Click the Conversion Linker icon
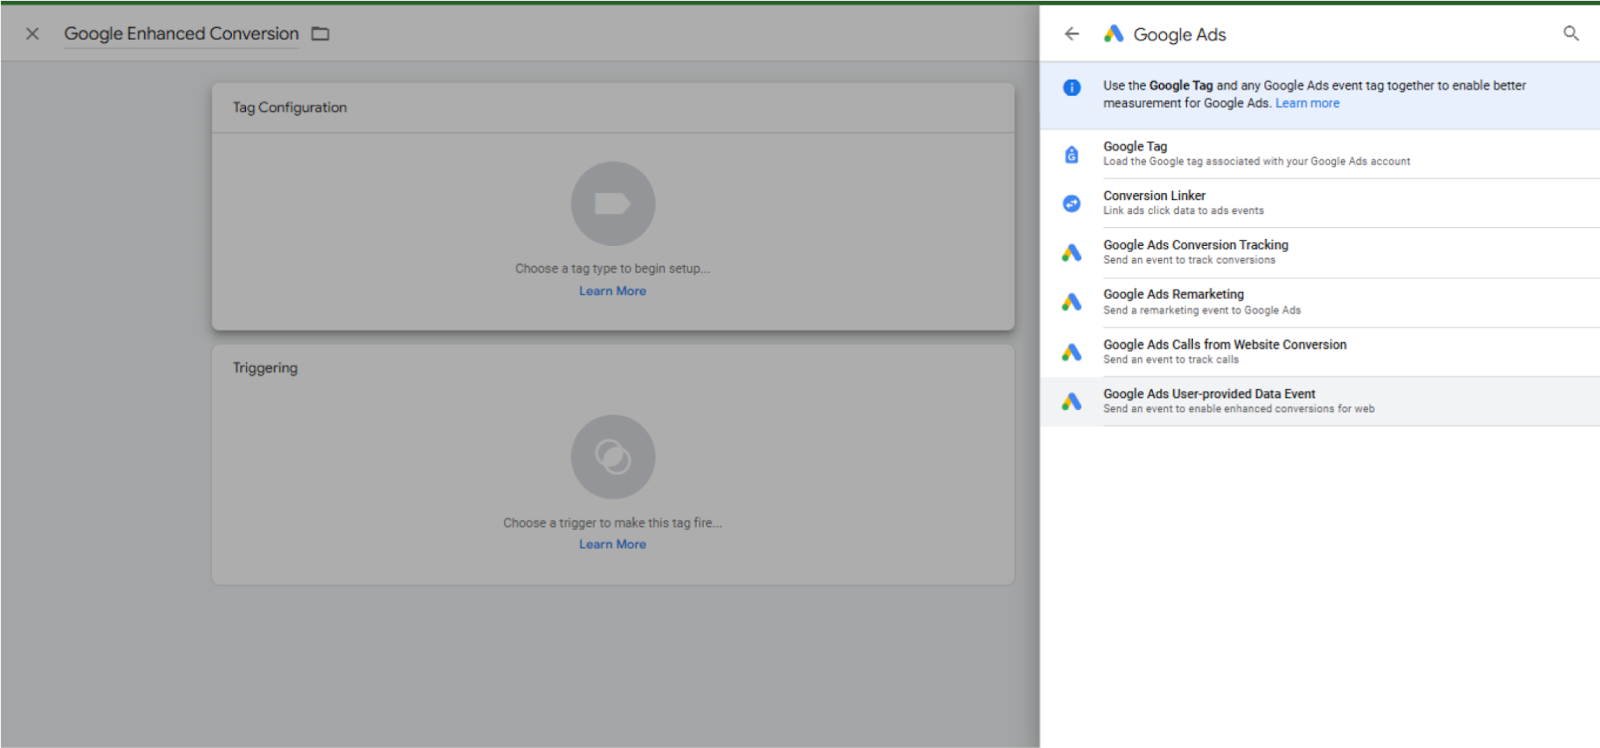 coord(1071,203)
